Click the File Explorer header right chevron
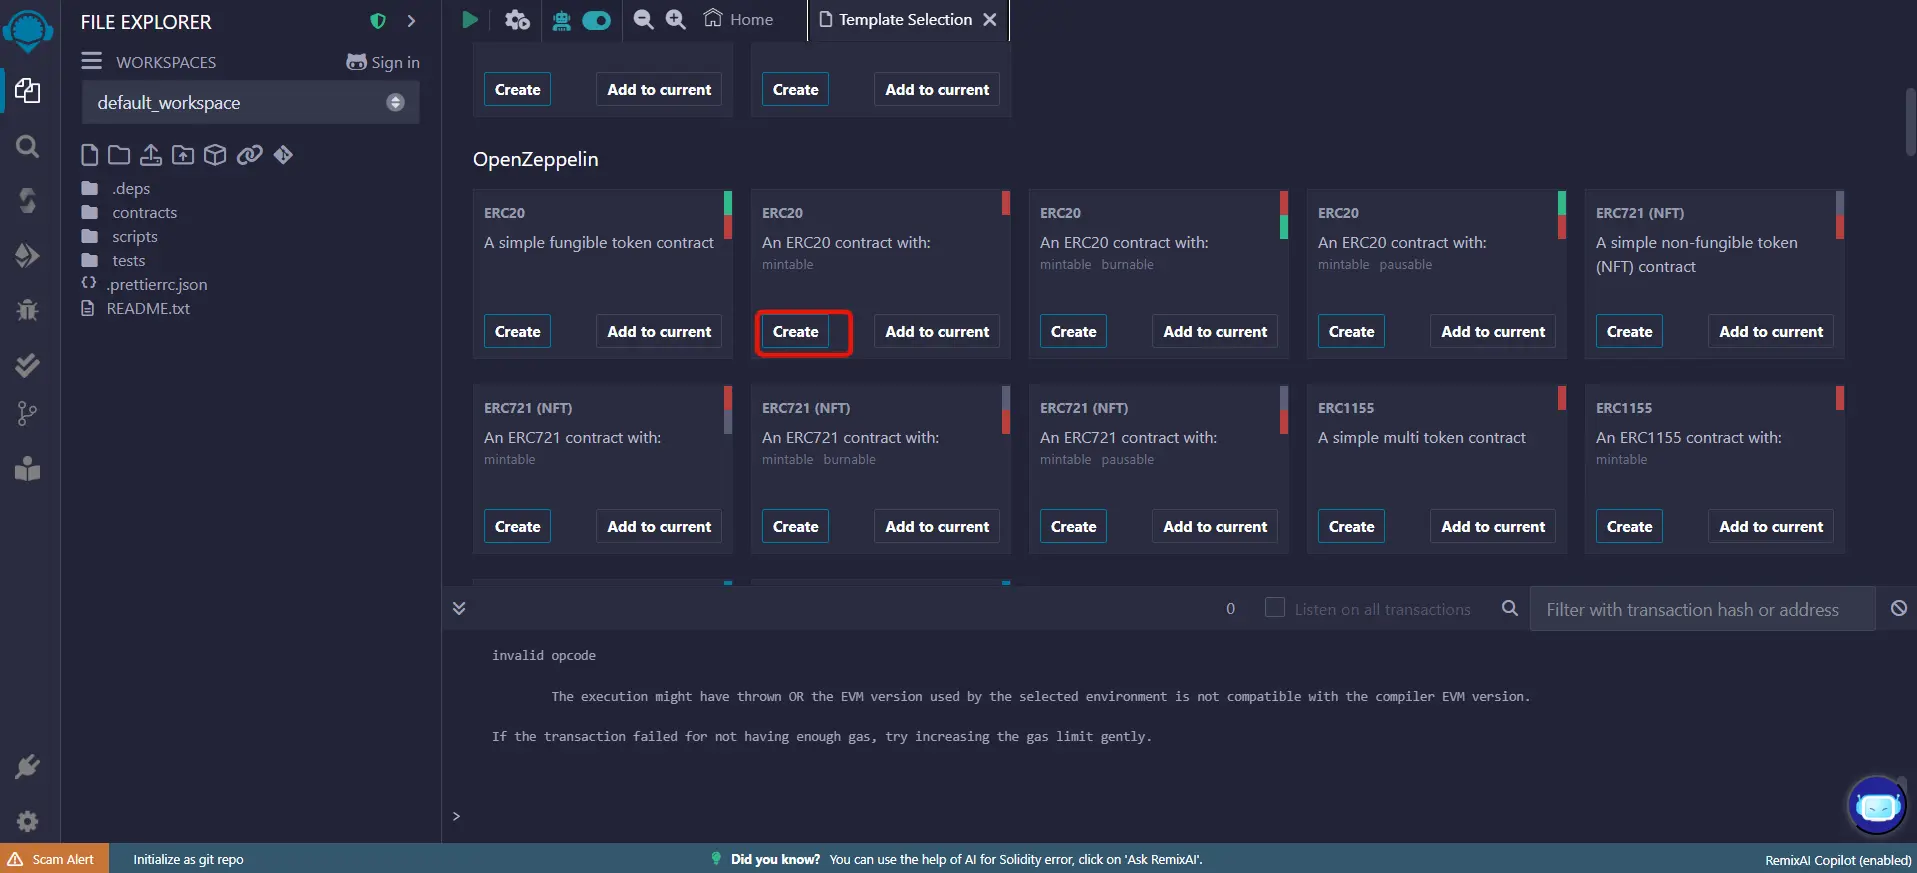 (411, 21)
